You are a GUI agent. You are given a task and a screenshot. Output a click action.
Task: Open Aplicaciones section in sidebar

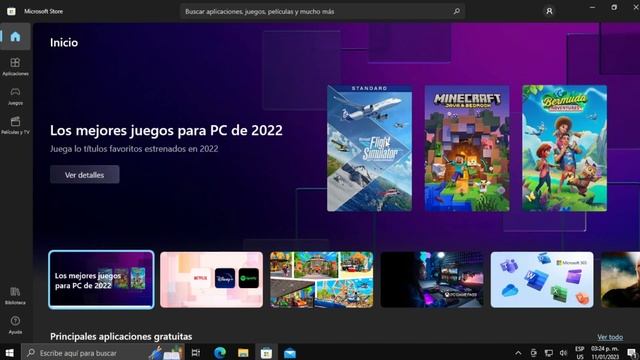16,67
